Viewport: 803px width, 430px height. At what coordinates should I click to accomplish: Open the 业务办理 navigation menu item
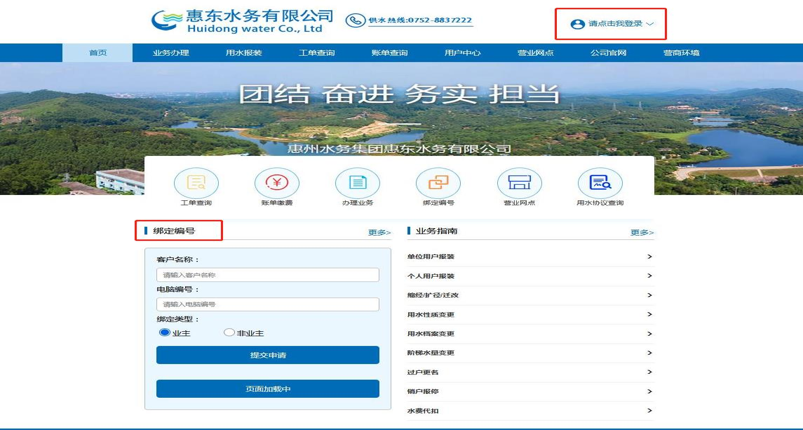(x=171, y=53)
